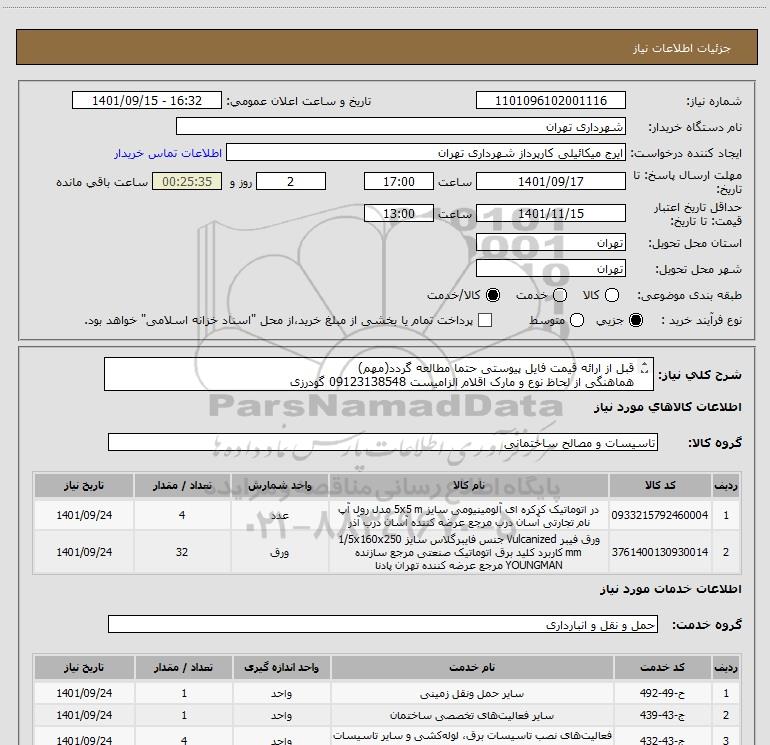Click service code ج-43-439
The image size is (770, 745).
pos(662,716)
